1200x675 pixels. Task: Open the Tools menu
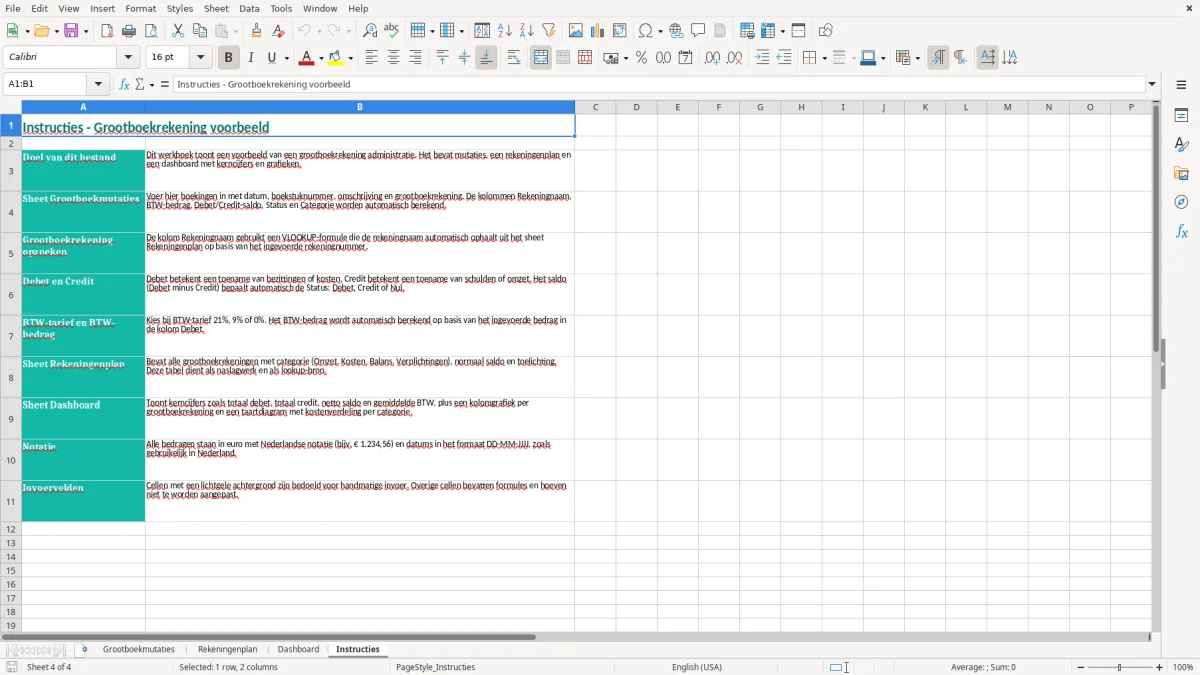click(x=281, y=8)
